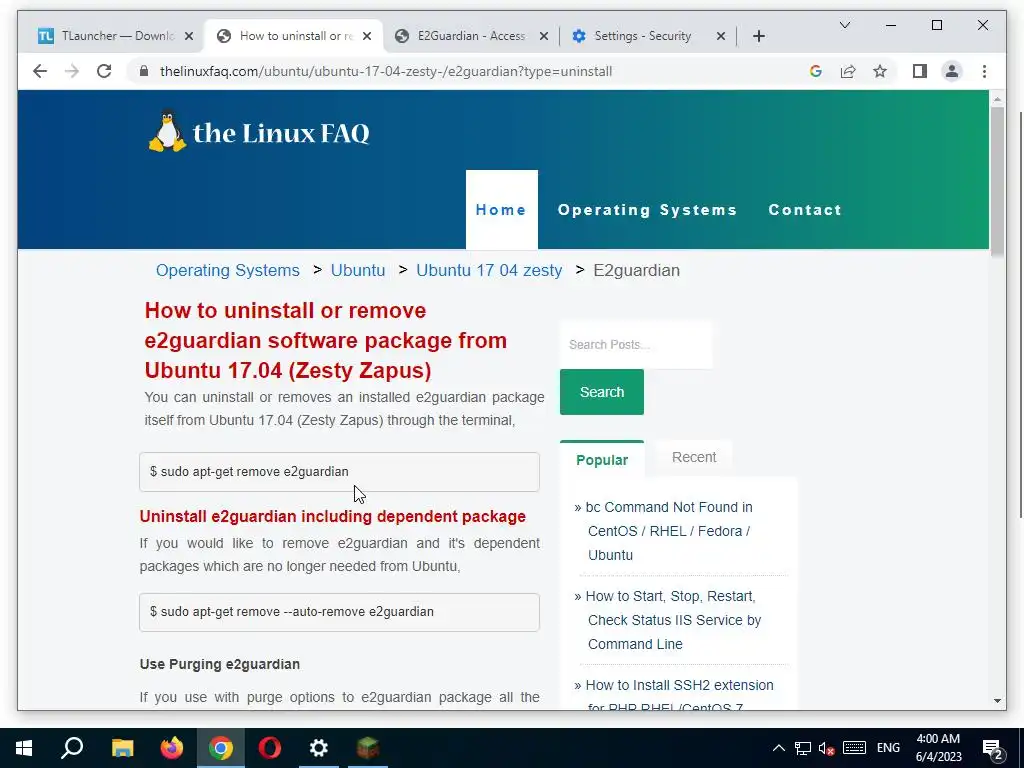Open the tab search chevron
This screenshot has height=768, width=1024.
coord(844,25)
